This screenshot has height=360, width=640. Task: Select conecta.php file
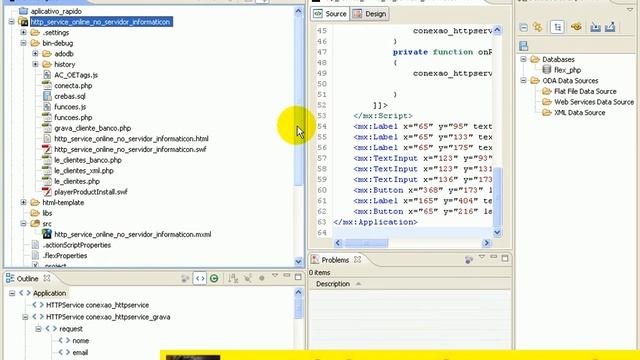73,86
